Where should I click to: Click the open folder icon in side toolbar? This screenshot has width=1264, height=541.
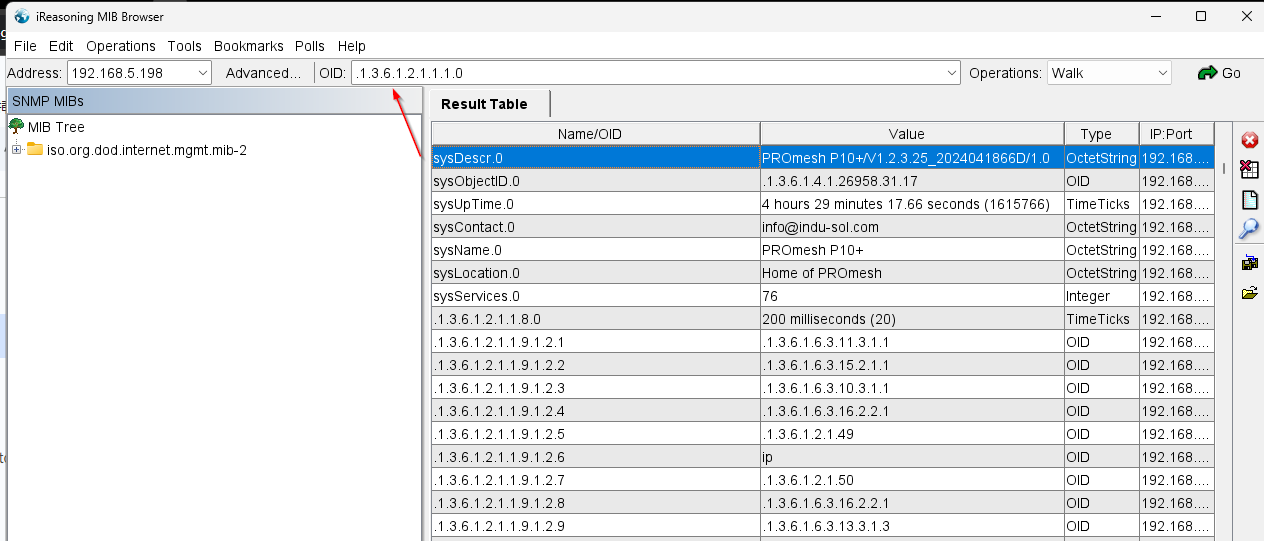pyautogui.click(x=1249, y=293)
